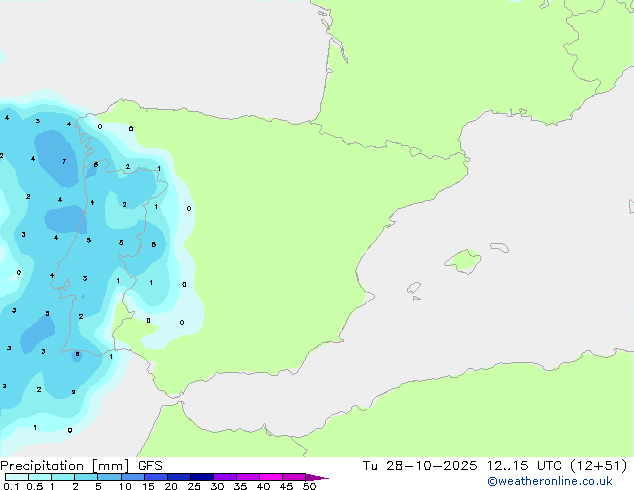Click the '7' precipitation value on the map

[64, 161]
